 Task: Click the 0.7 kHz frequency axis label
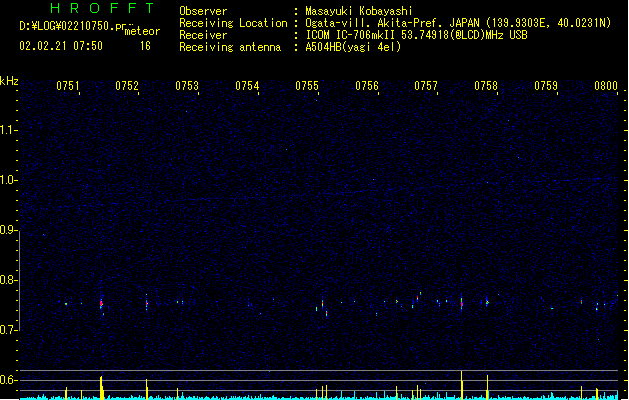(x=7, y=330)
